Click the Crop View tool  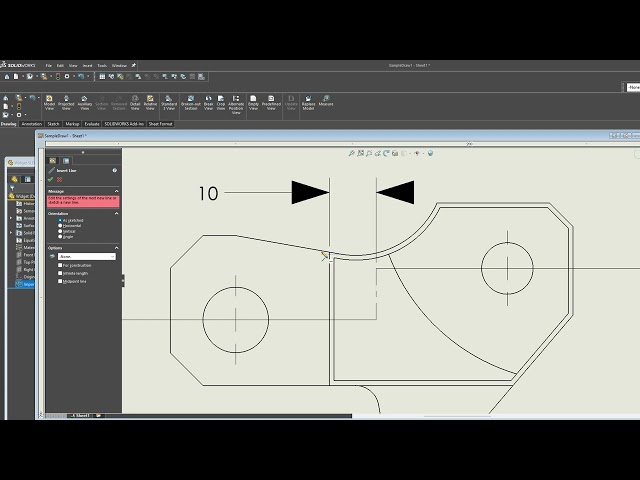221,102
